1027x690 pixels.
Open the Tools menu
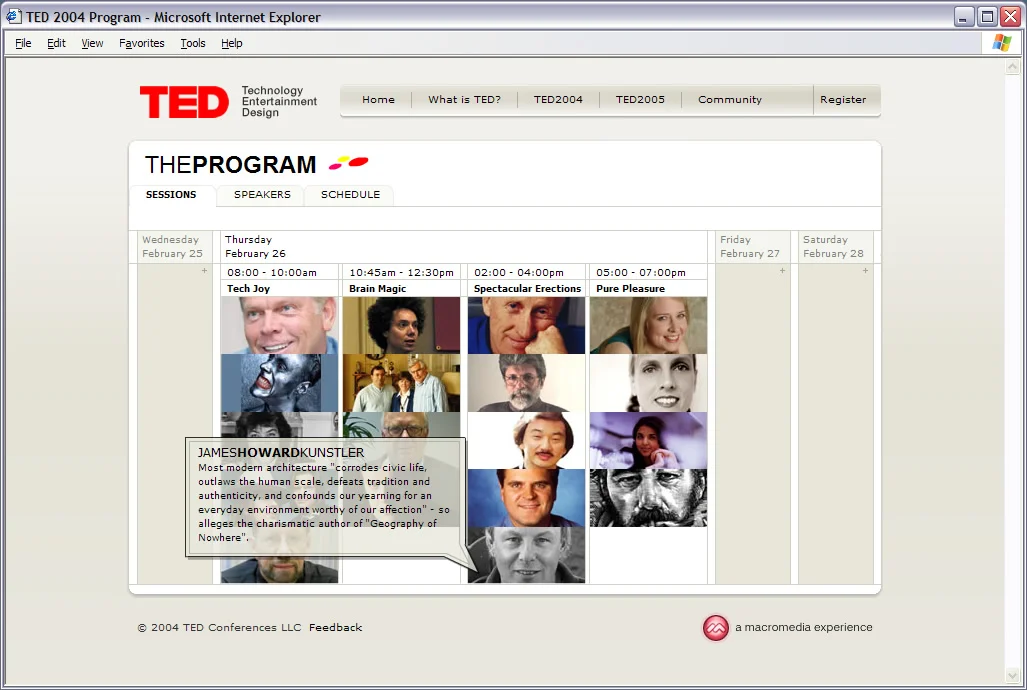[192, 43]
